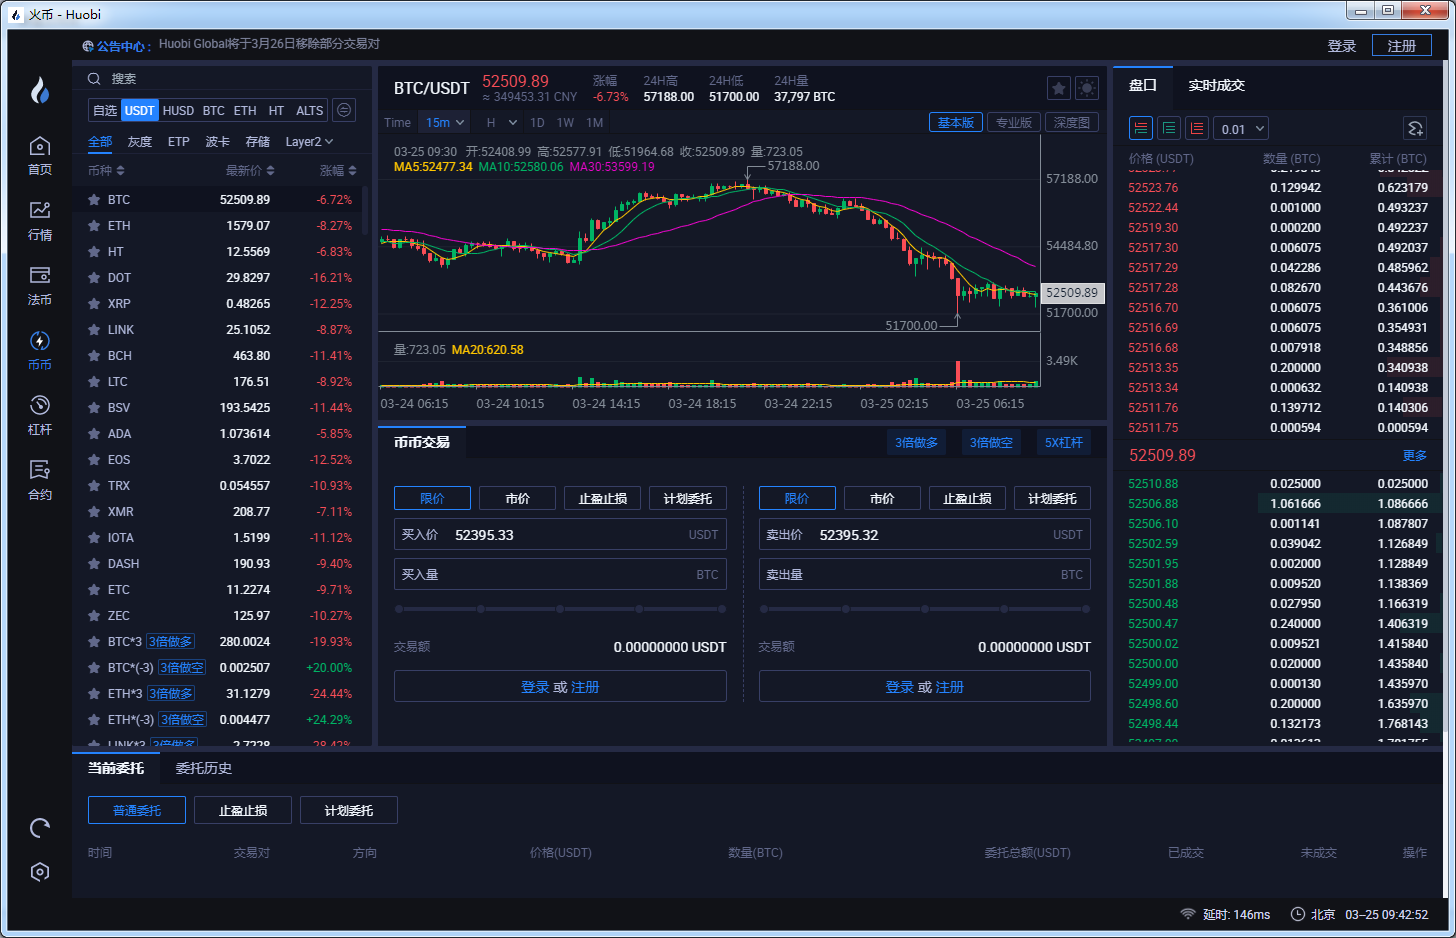Select the 自选 favorites tab
The width and height of the screenshot is (1456, 938).
(x=105, y=111)
